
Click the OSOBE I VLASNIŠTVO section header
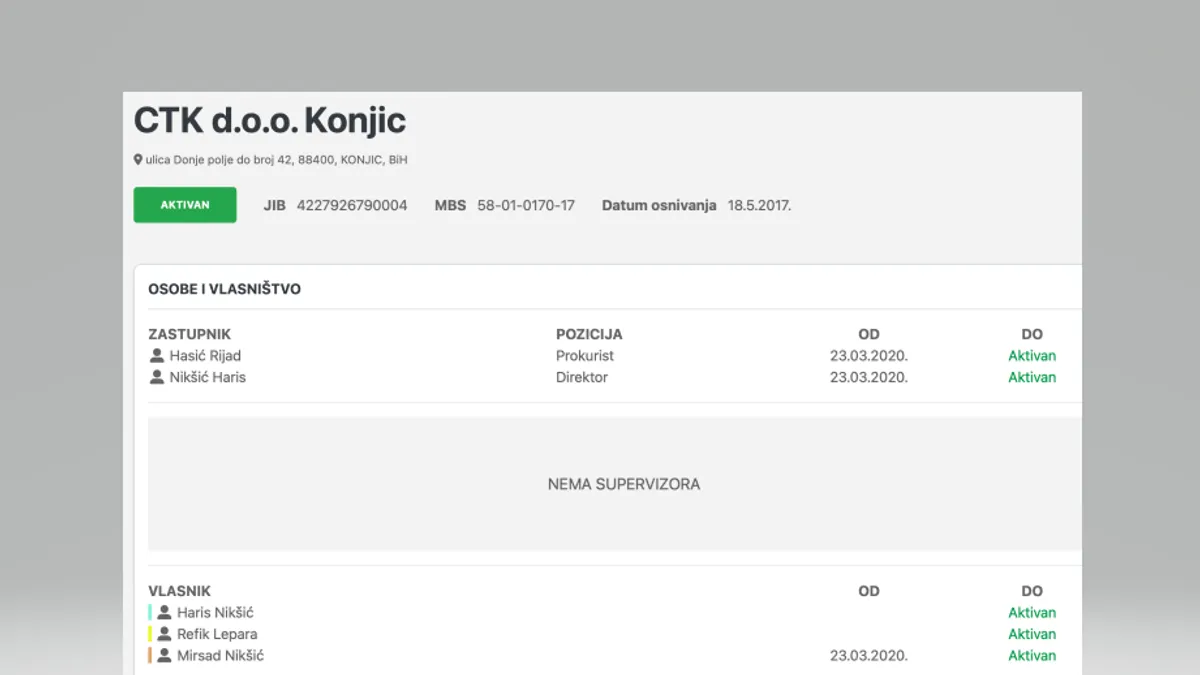click(225, 289)
